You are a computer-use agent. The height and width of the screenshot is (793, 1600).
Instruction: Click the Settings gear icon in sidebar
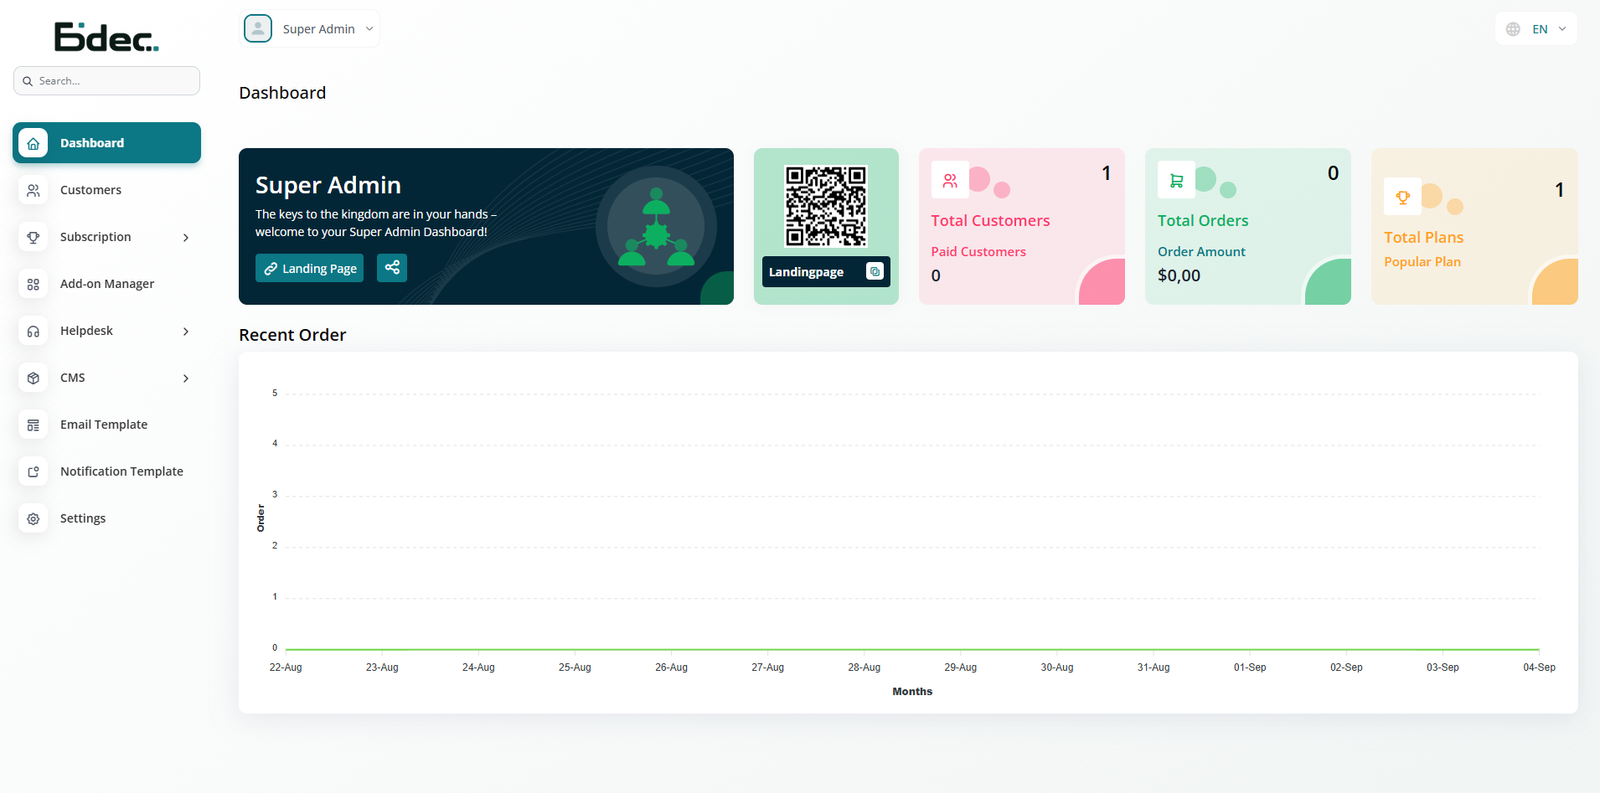tap(33, 519)
